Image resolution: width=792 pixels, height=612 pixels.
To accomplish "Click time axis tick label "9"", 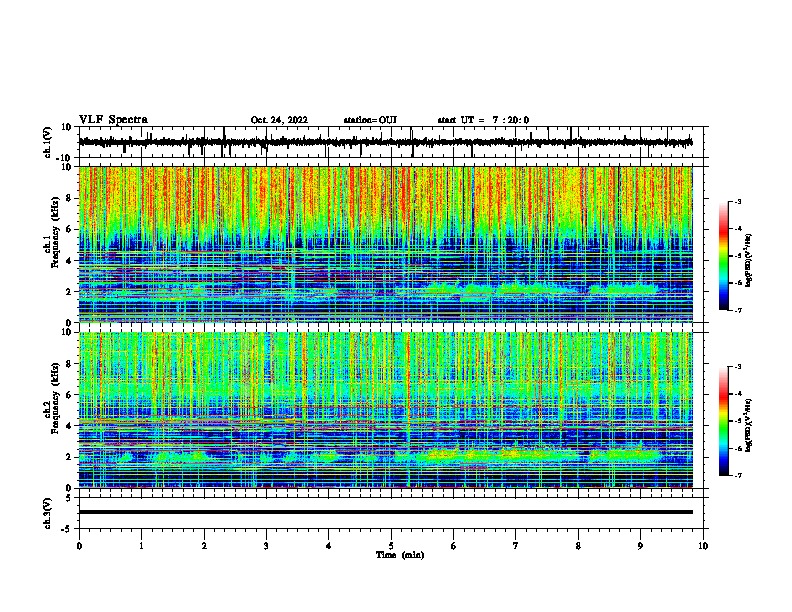I will [x=640, y=546].
